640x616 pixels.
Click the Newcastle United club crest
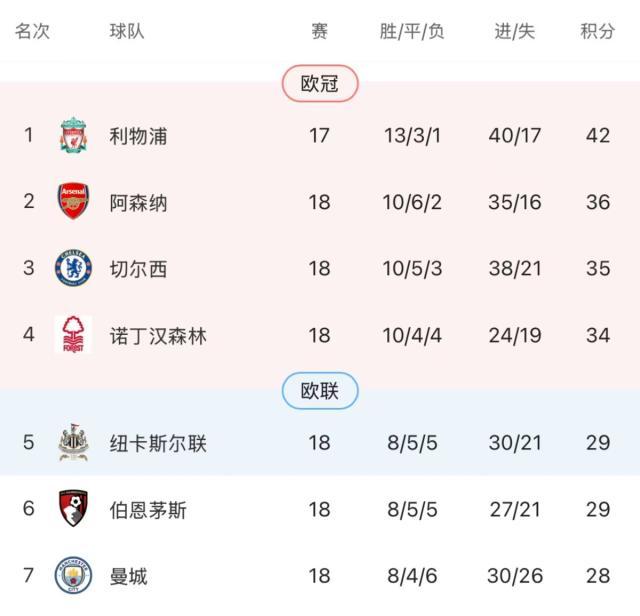[x=73, y=442]
